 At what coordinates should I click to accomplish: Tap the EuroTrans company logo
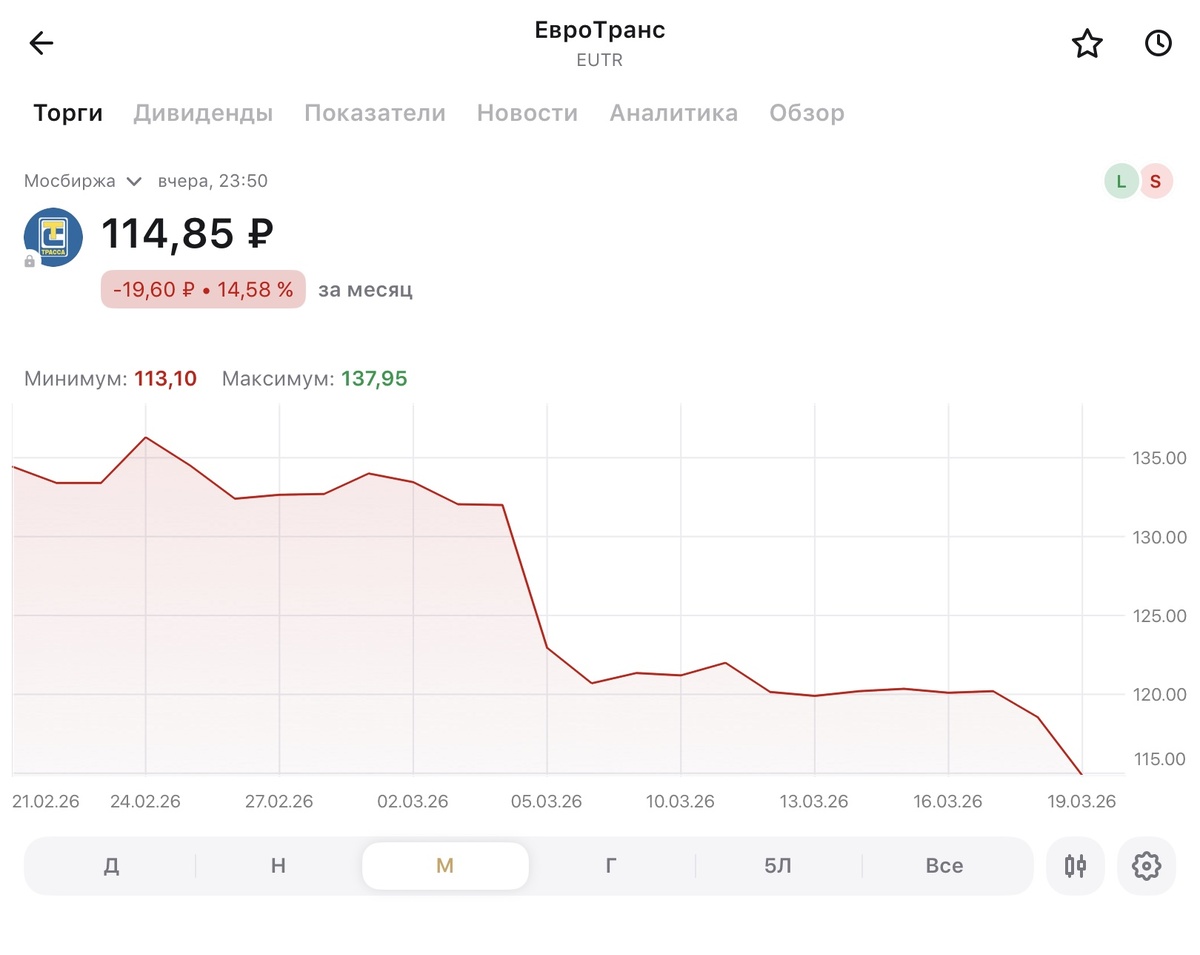(x=53, y=237)
